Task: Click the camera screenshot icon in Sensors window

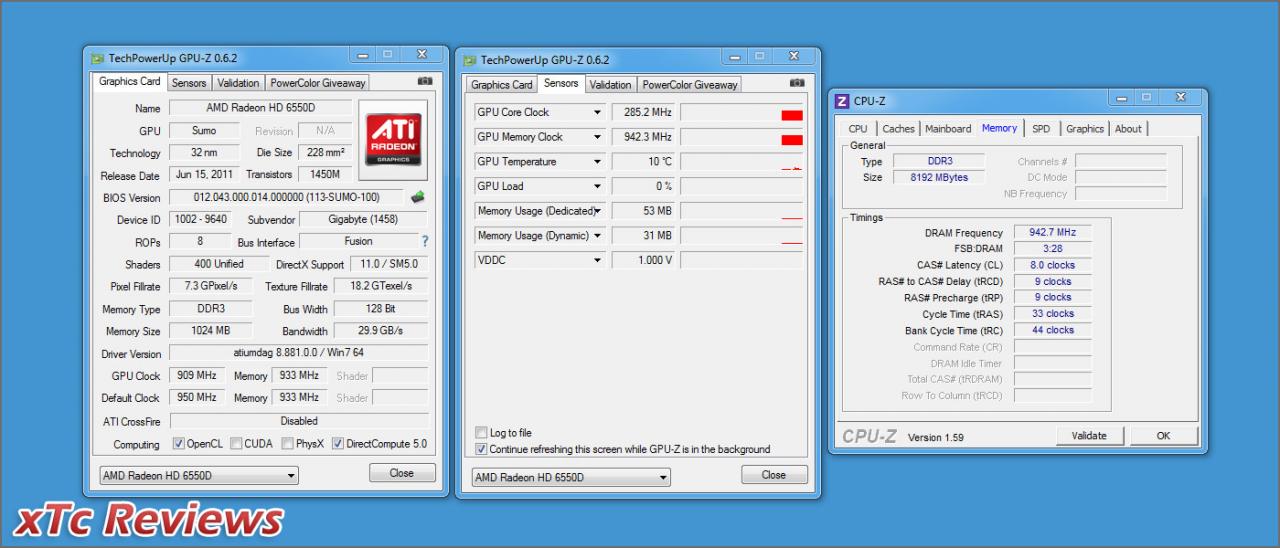Action: pyautogui.click(x=797, y=83)
